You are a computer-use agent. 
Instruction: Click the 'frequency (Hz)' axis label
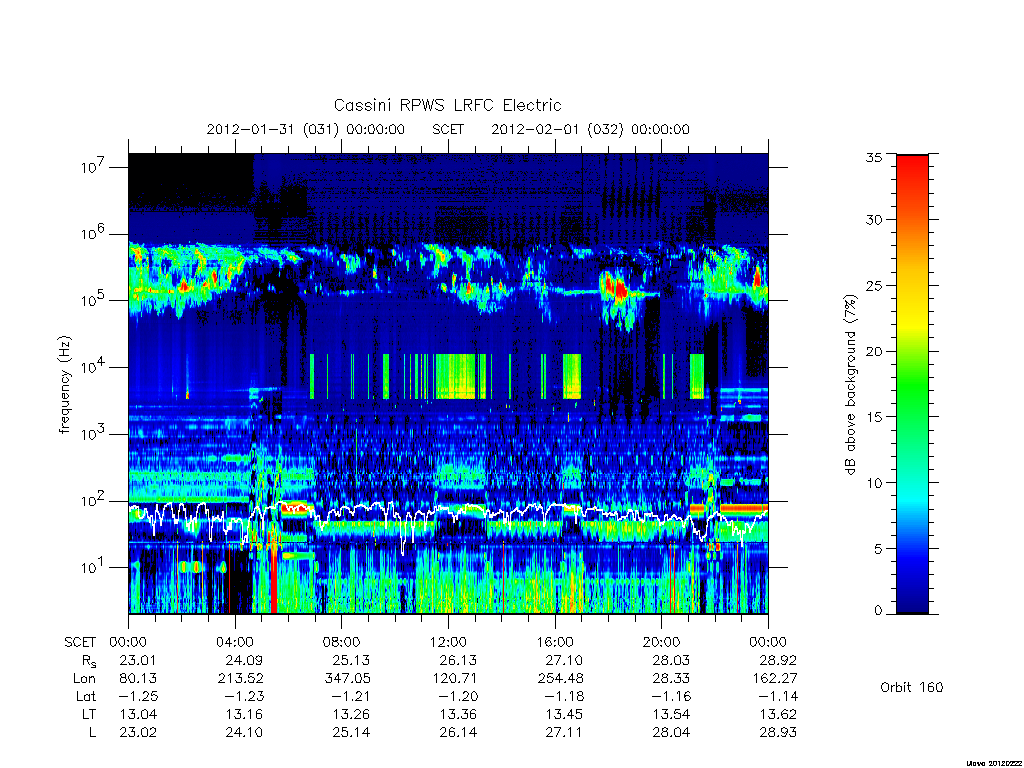[x=65, y=385]
